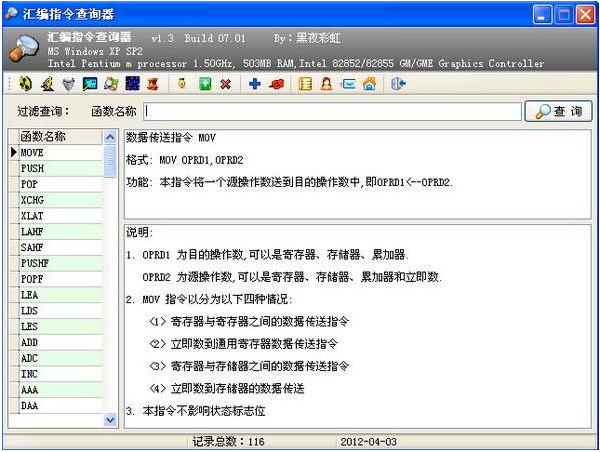The height and width of the screenshot is (452, 600).
Task: Click the blue plus toolbar icon
Action: (x=255, y=84)
